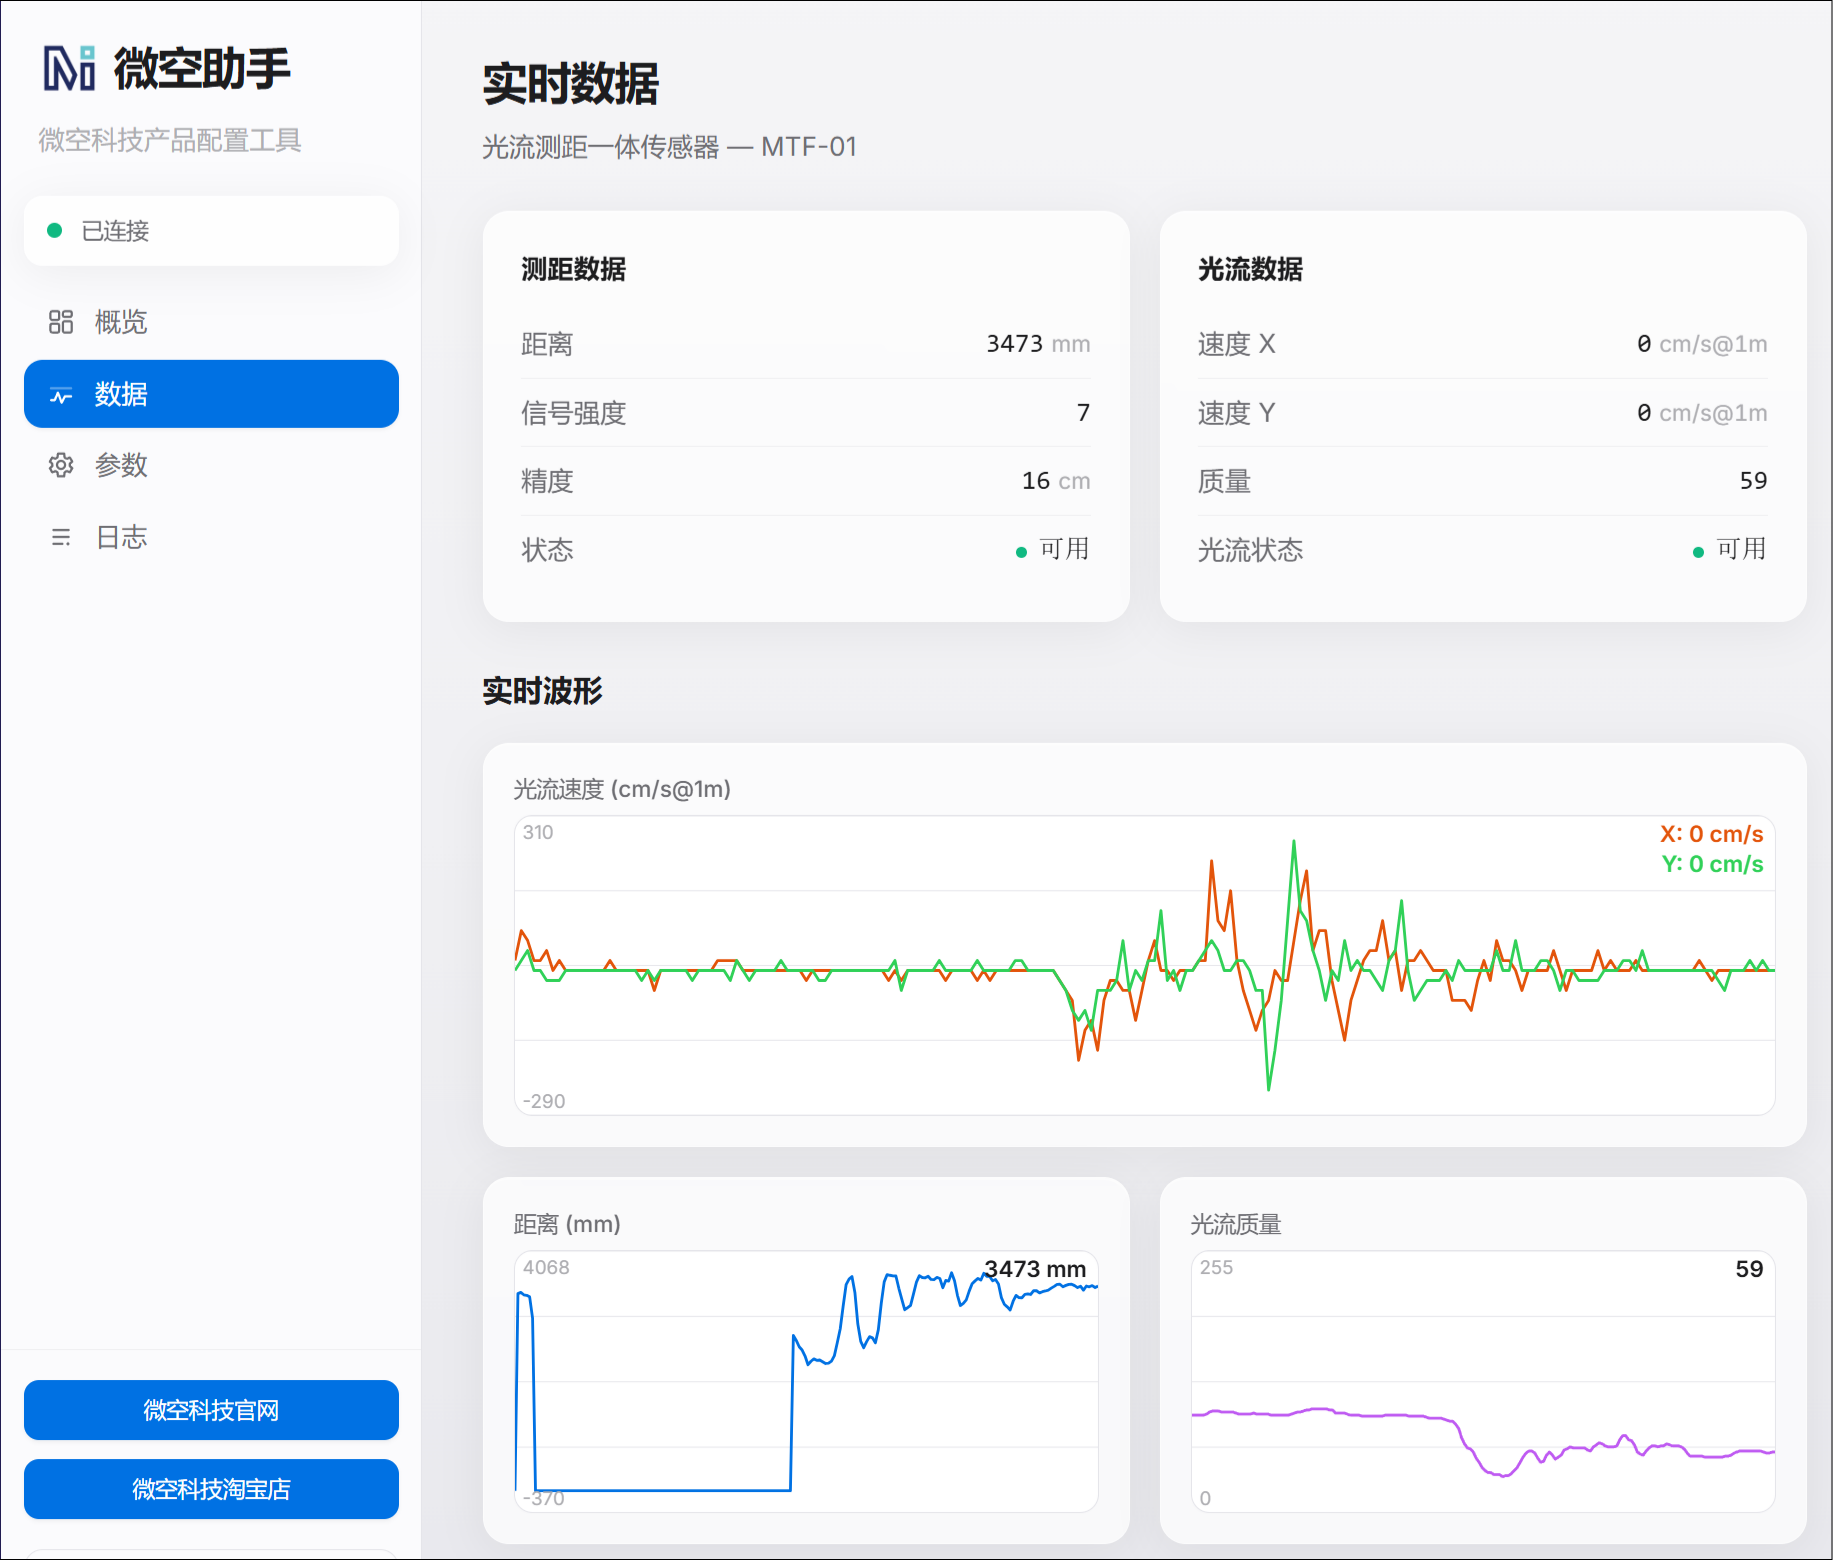Click the green connection status dot

coord(55,231)
